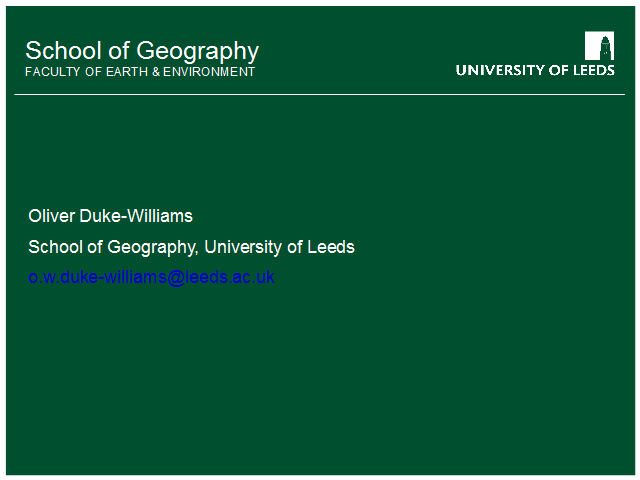This screenshot has height=480, width=640.
Task: Click the leeds.ac.uk domain in the email link
Action: pos(230,277)
